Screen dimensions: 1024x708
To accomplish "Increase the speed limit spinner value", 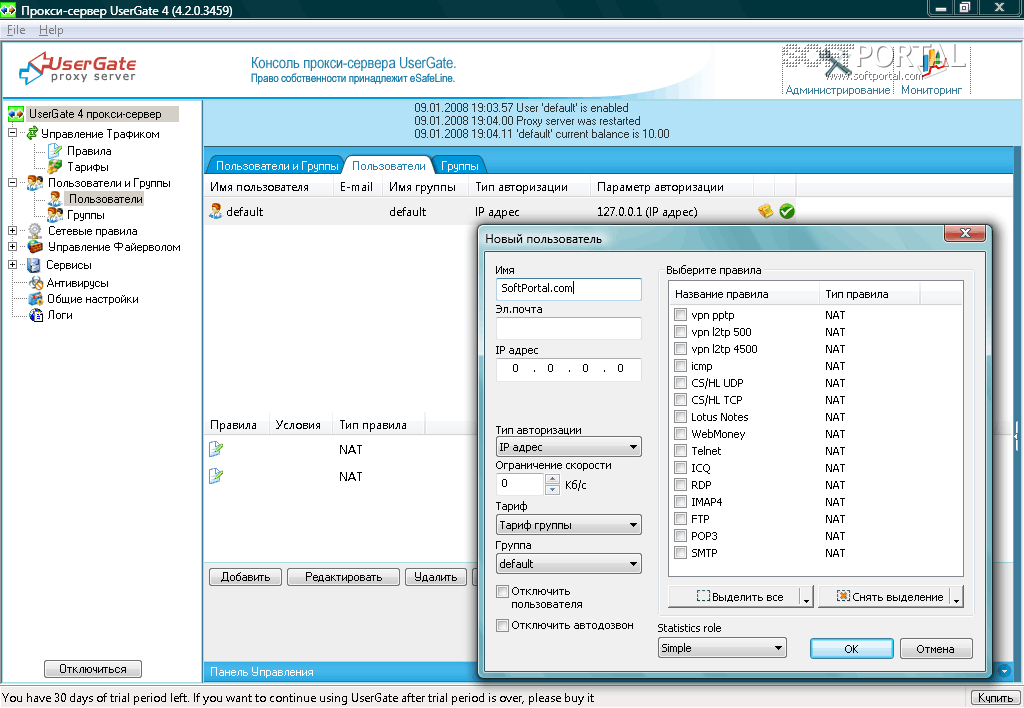I will (552, 479).
